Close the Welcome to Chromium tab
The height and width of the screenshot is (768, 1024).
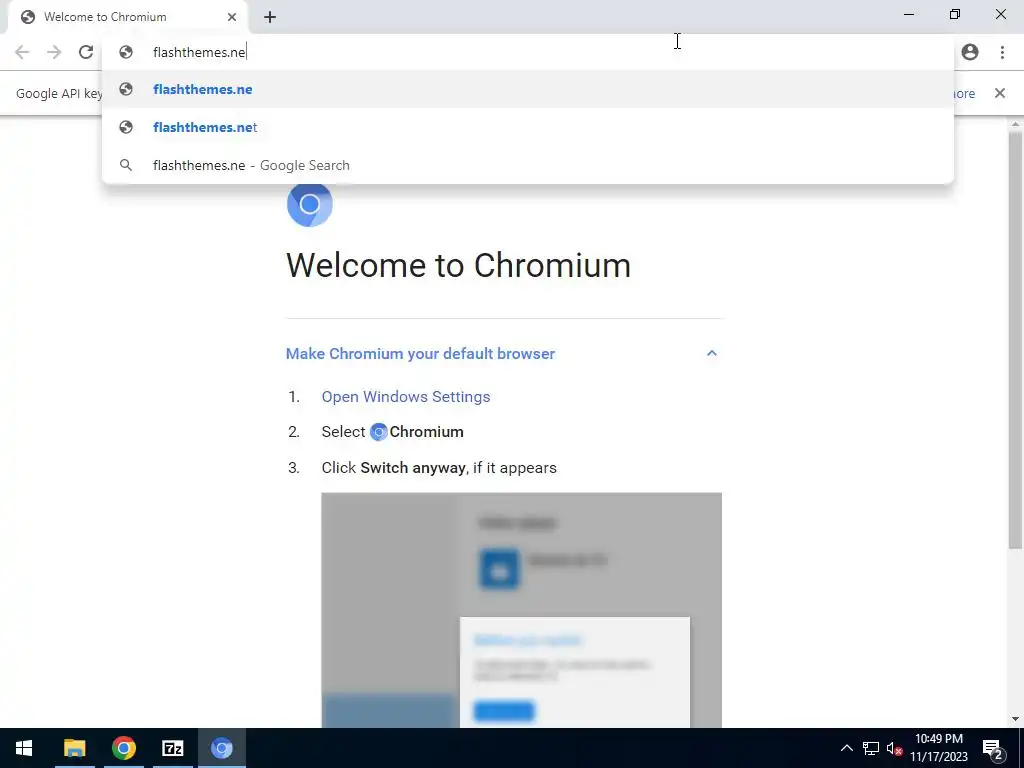coord(232,17)
